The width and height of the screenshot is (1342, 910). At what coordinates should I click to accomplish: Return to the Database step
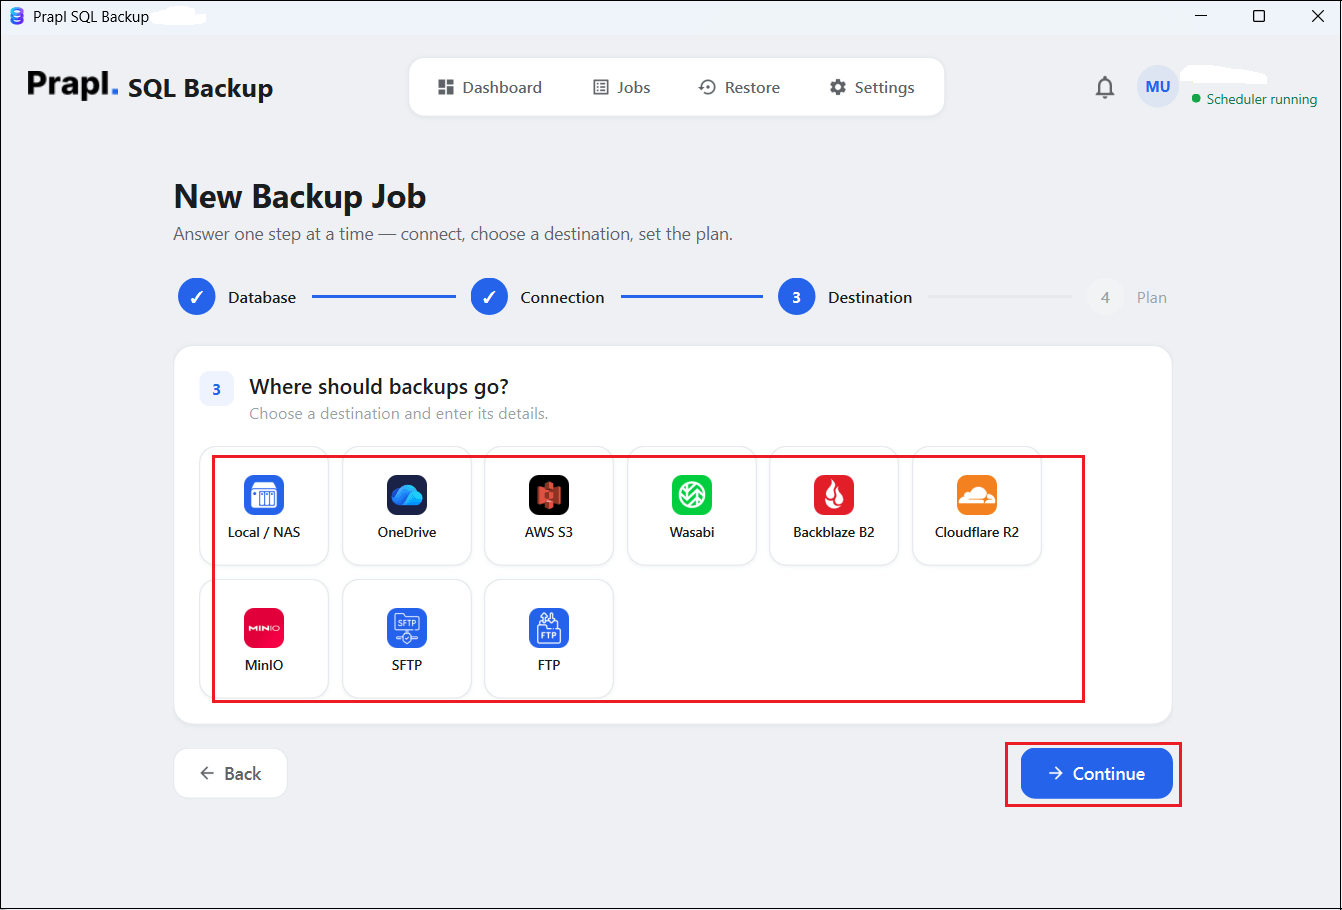(x=237, y=297)
